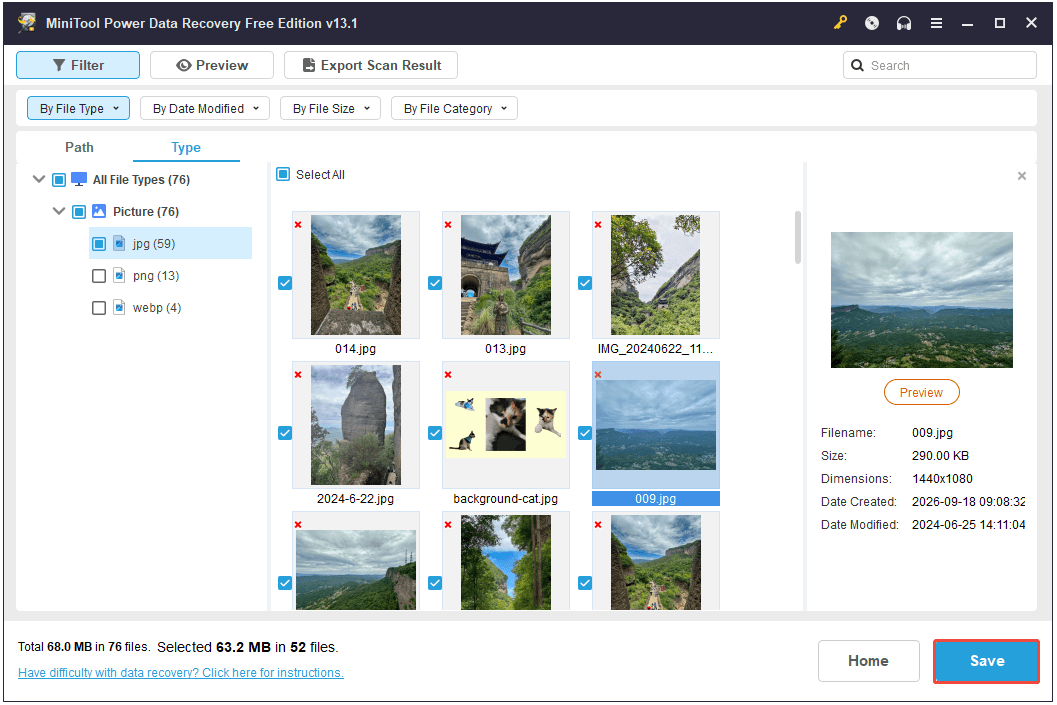Click the large preview image of 009.jpg
This screenshot has height=705, width=1057.
(x=922, y=300)
